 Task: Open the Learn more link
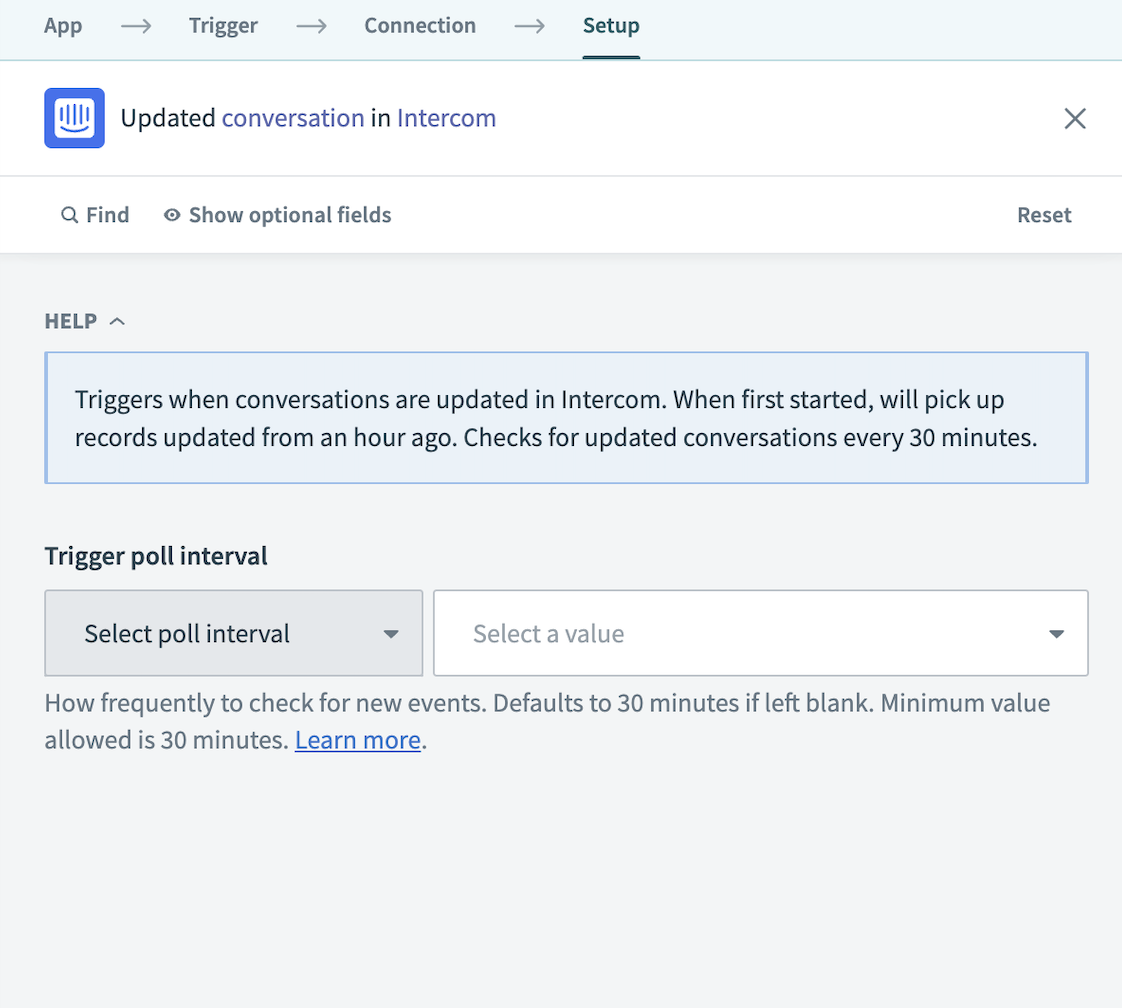point(357,740)
